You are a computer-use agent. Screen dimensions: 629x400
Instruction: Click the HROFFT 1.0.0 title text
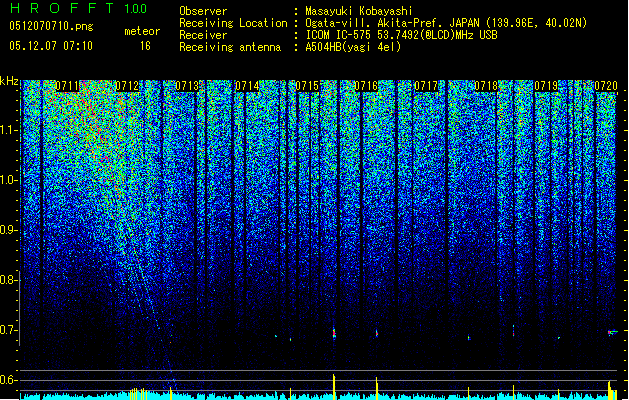click(x=79, y=8)
